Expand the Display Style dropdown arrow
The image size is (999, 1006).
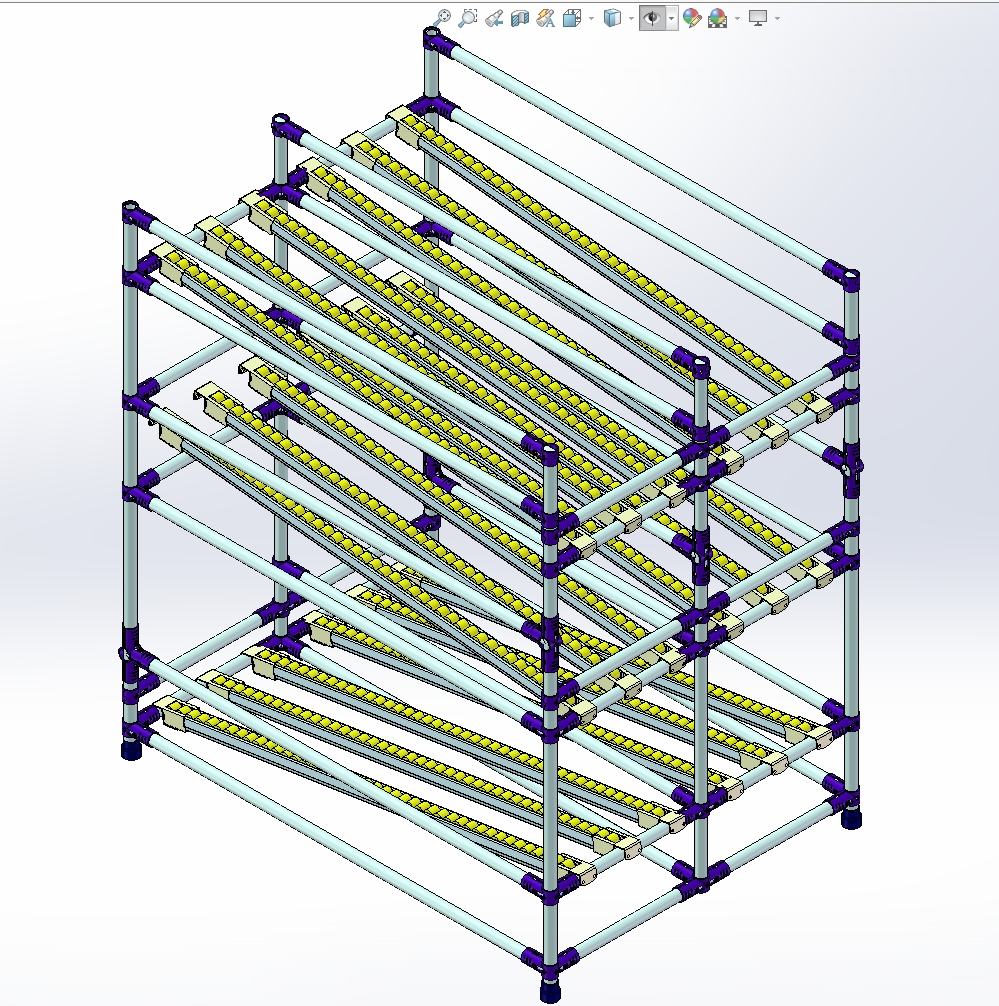pyautogui.click(x=631, y=19)
